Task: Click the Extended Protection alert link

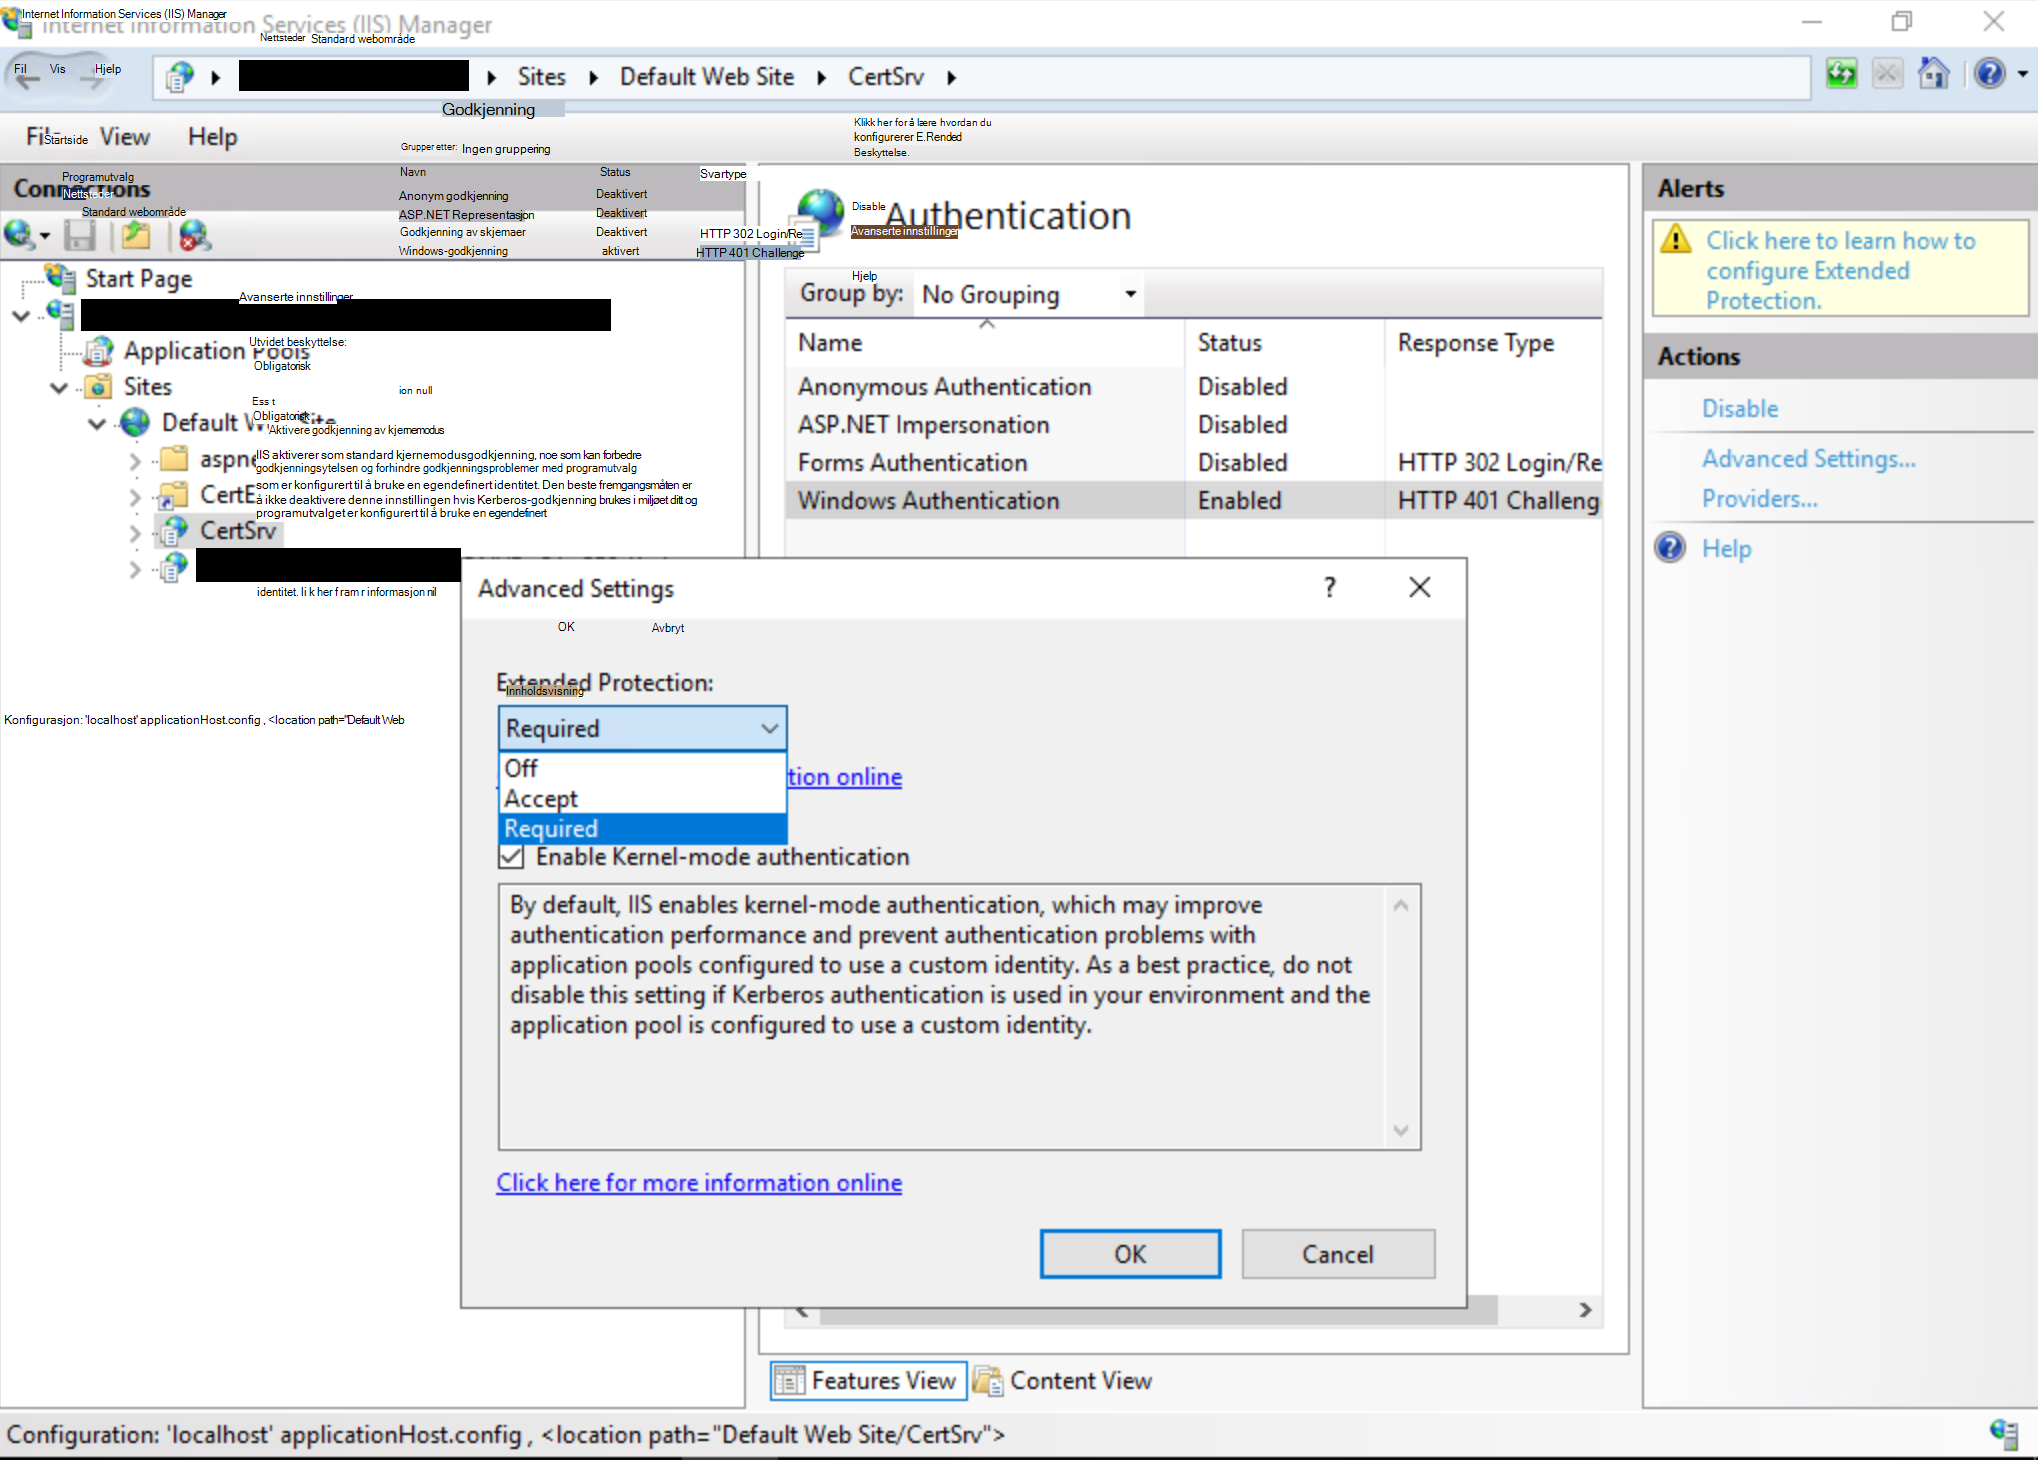Action: (x=1841, y=271)
